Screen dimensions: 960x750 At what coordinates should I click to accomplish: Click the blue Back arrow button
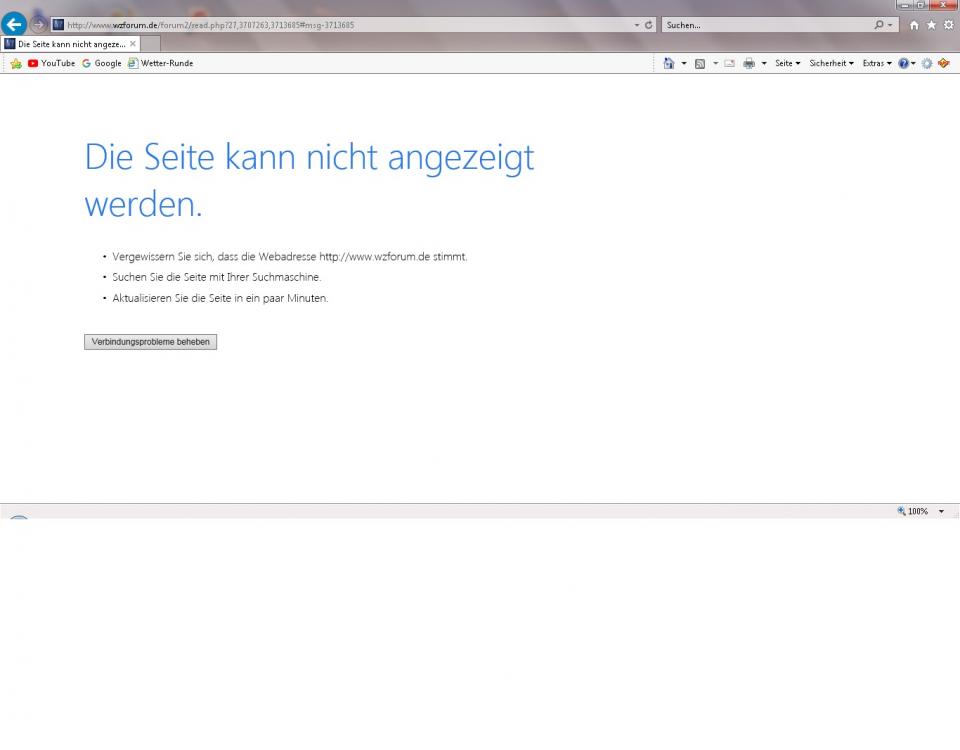[14, 25]
